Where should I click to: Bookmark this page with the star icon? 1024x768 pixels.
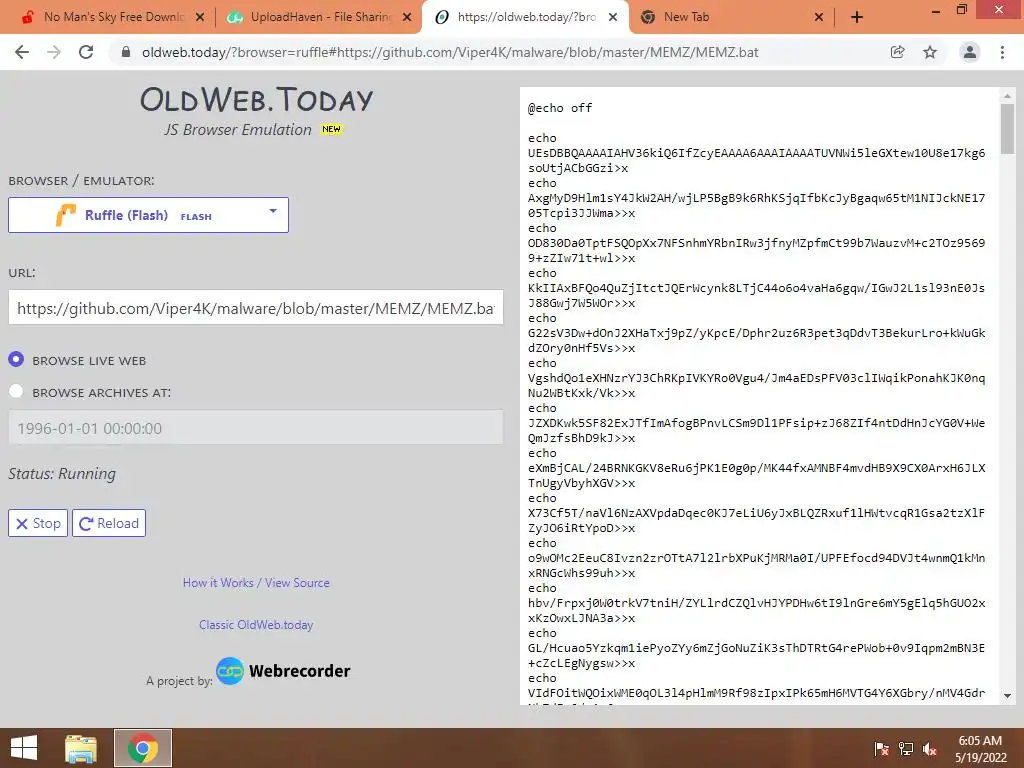click(930, 52)
